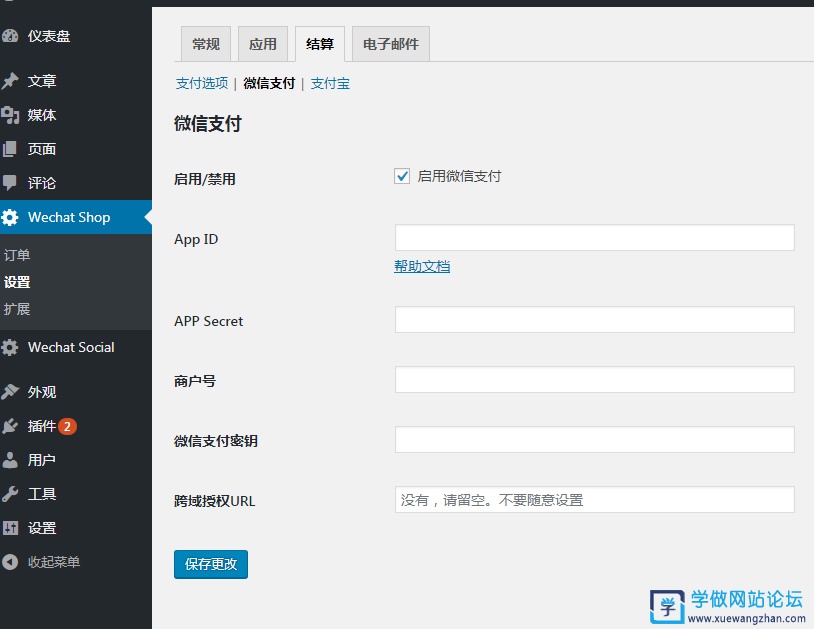The image size is (814, 629).
Task: Collapse the sidebar via 收起菜单
Action: click(x=45, y=562)
